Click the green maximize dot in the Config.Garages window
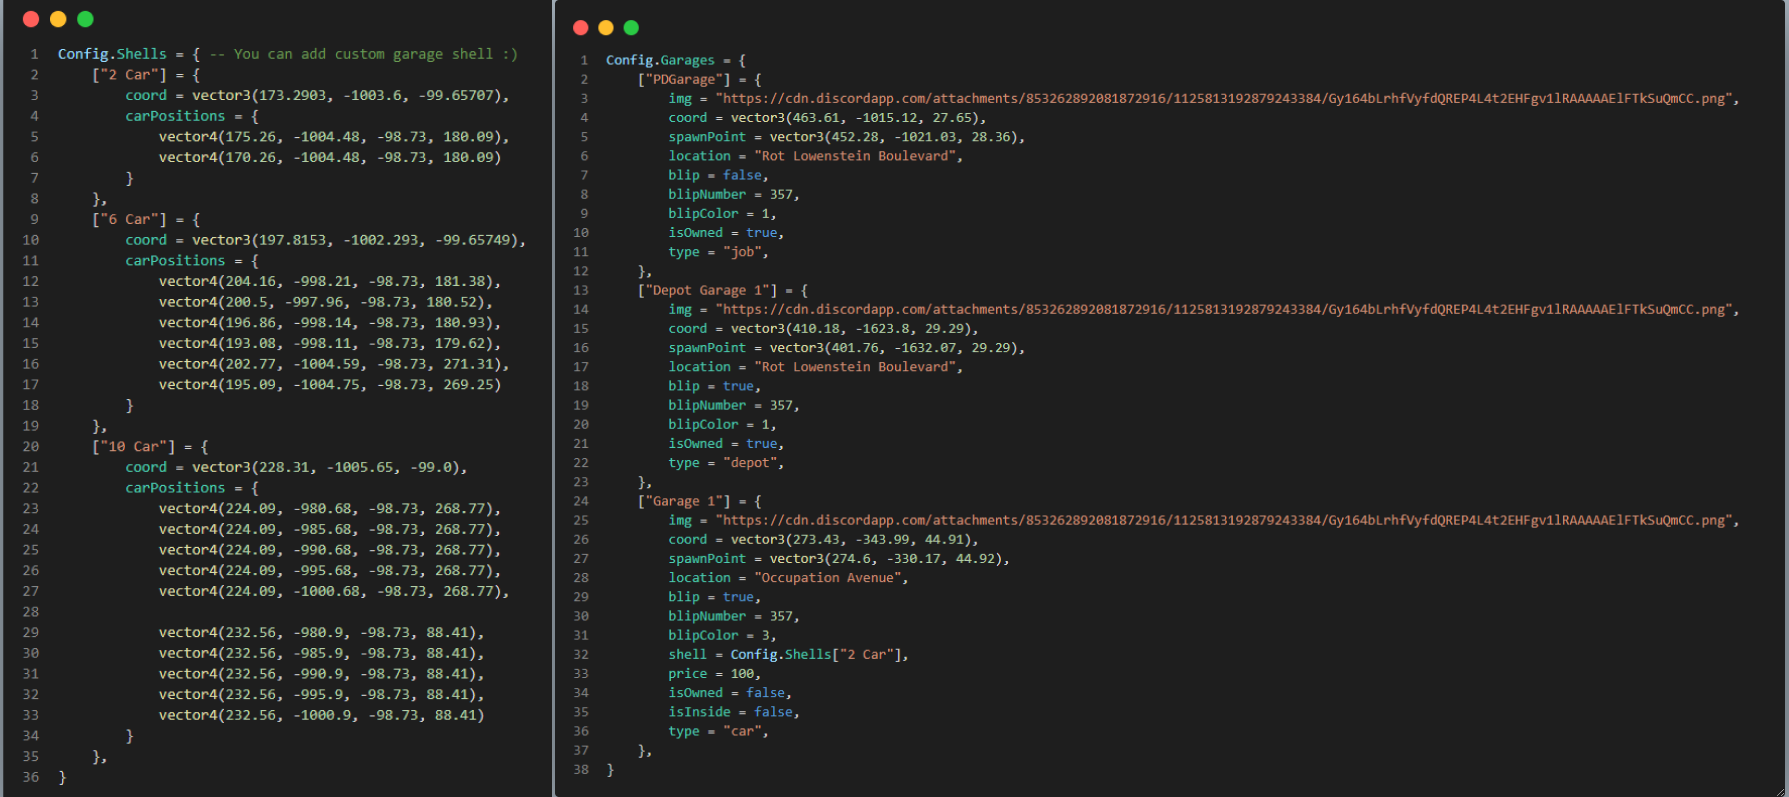Screen dimensions: 1789x797 pos(631,28)
